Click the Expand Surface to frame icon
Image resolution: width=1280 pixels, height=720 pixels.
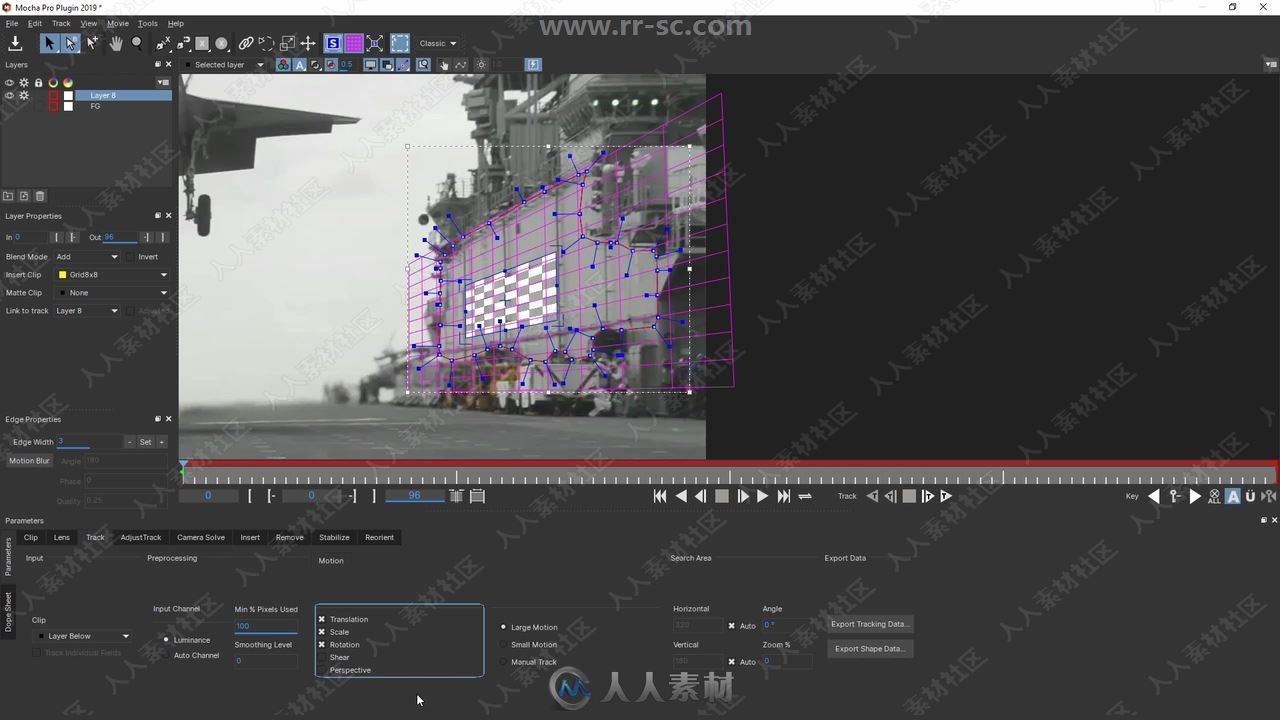[375, 43]
